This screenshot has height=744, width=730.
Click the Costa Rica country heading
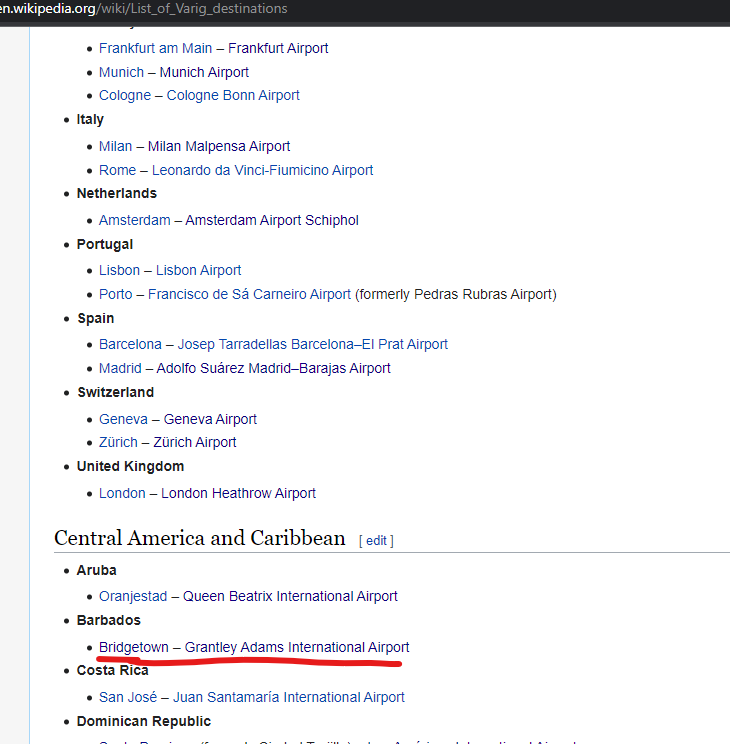(112, 670)
